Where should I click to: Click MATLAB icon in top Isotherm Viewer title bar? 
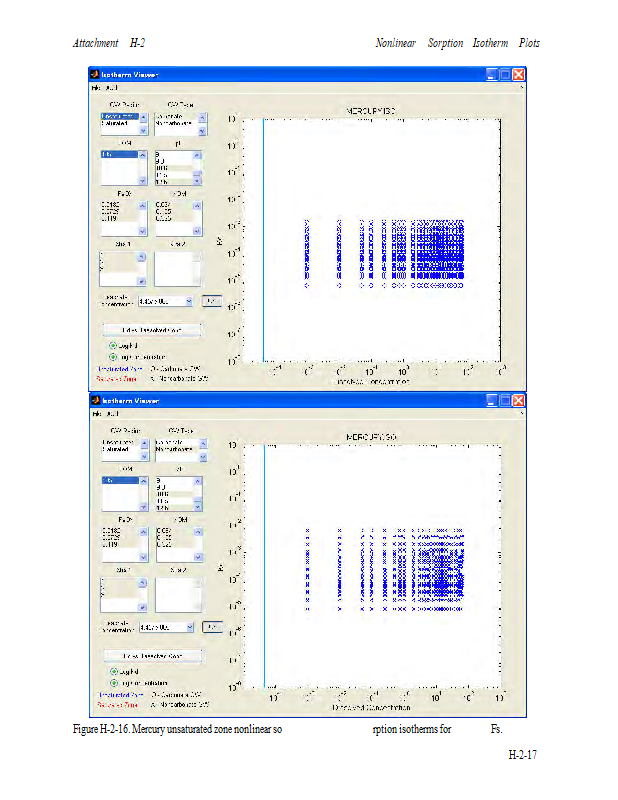click(95, 74)
